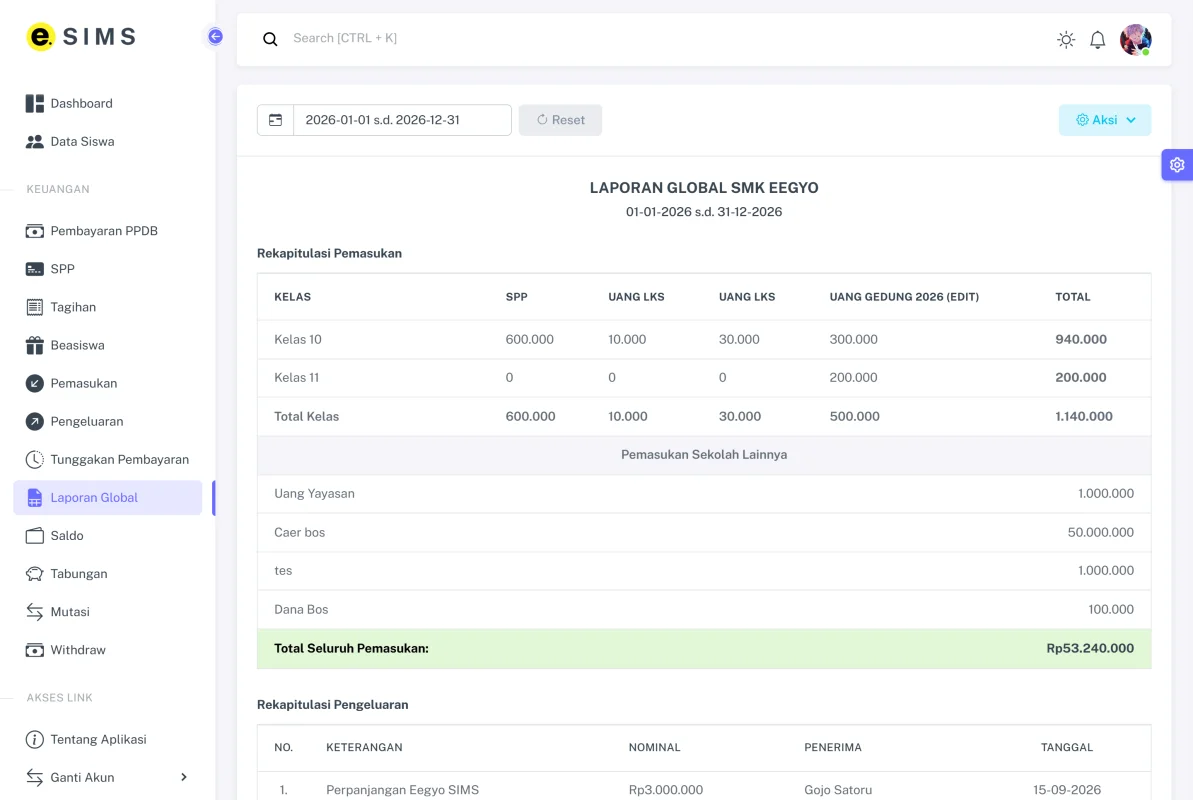Select the 'Kelas 10' row label

click(297, 339)
